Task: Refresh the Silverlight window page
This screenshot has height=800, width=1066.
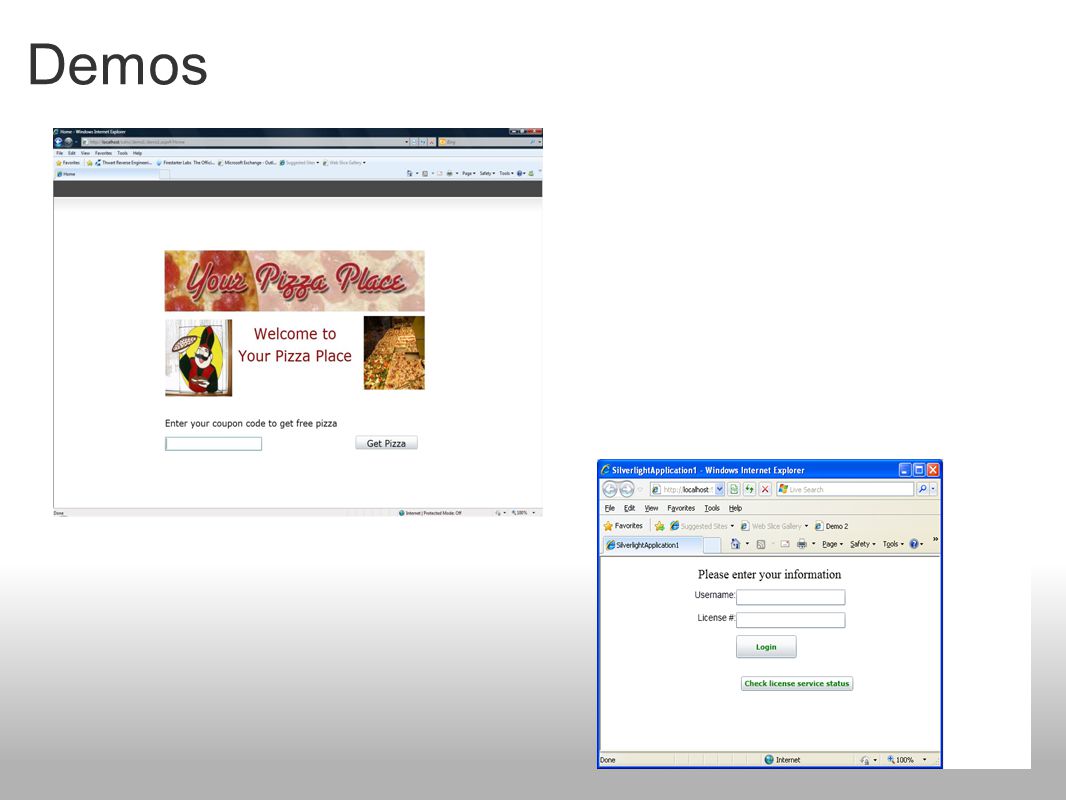Action: pyautogui.click(x=749, y=489)
